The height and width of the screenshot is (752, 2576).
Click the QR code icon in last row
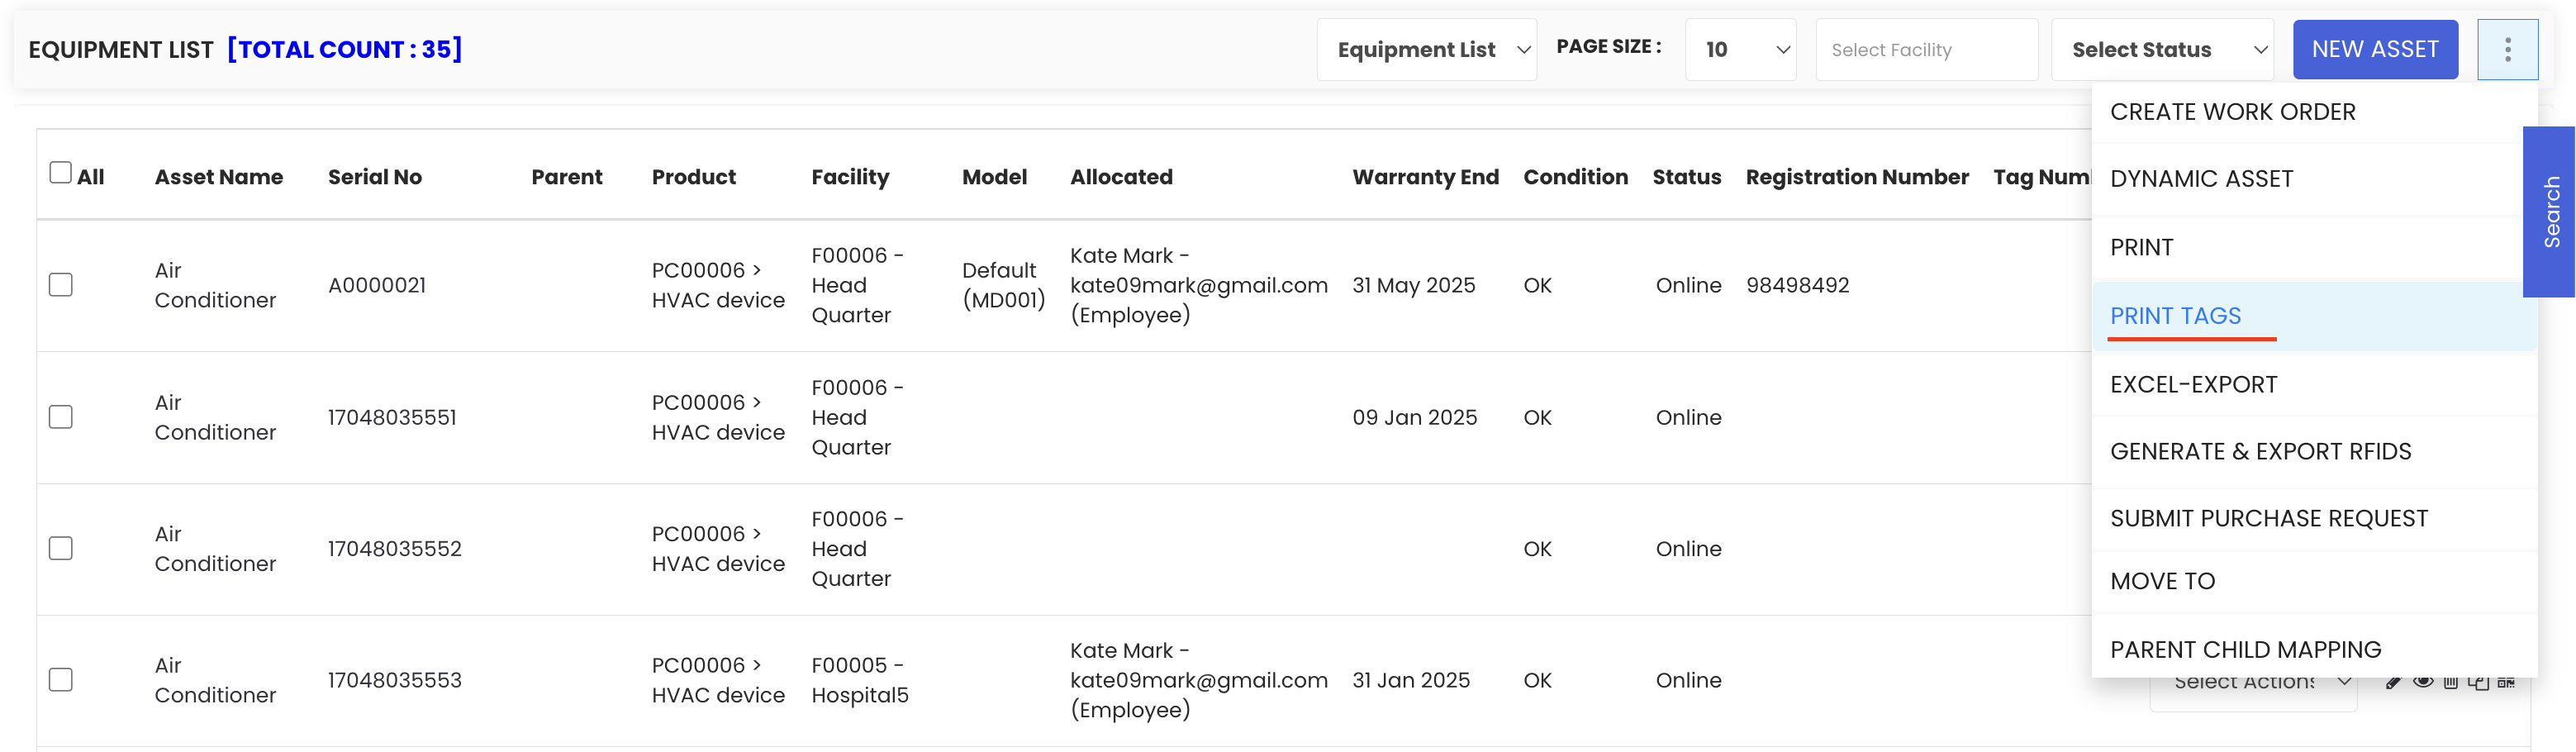2506,683
